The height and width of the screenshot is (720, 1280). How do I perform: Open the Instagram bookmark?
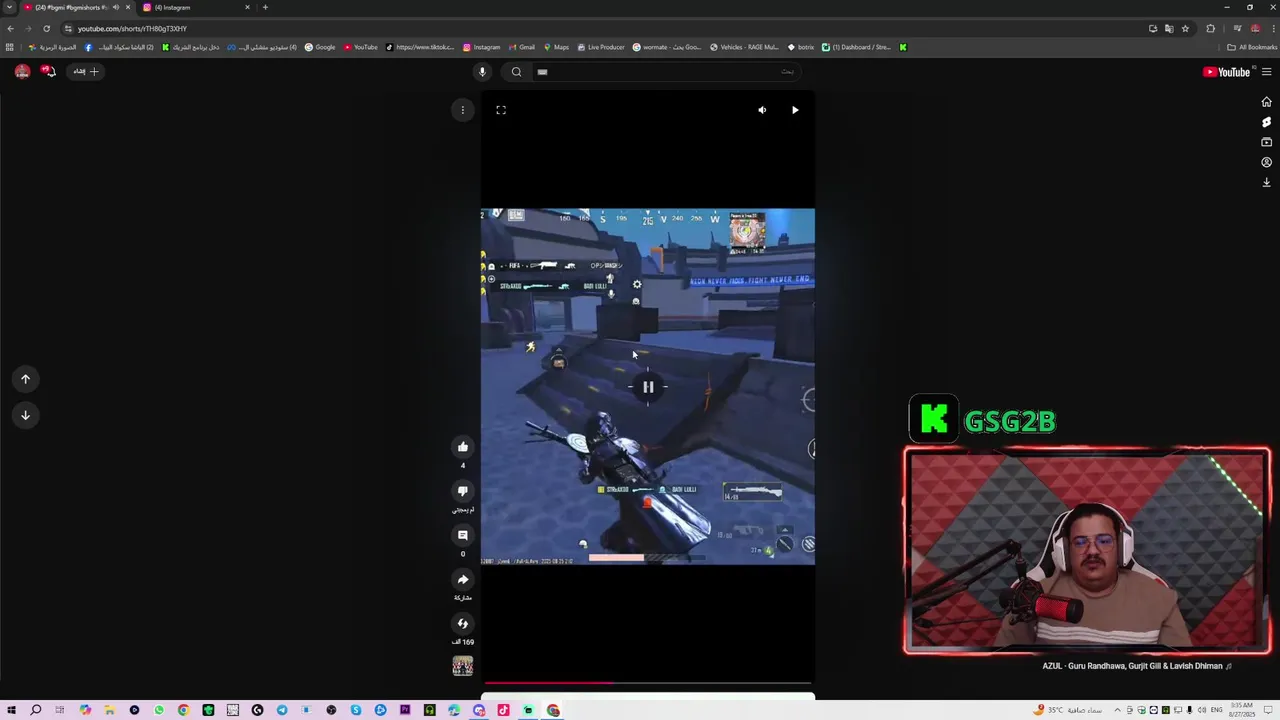(481, 47)
